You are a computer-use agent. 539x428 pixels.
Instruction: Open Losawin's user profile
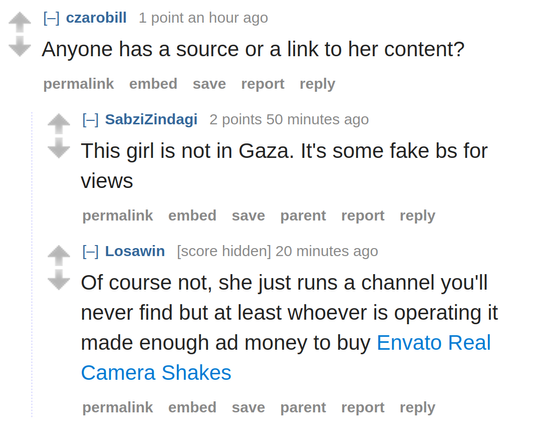click(135, 251)
